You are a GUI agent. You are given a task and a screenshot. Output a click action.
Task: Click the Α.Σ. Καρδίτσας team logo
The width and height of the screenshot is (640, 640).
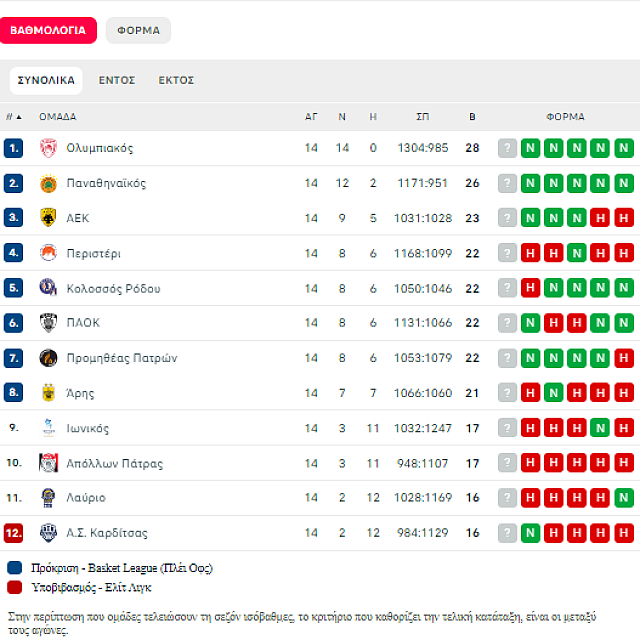pos(48,533)
